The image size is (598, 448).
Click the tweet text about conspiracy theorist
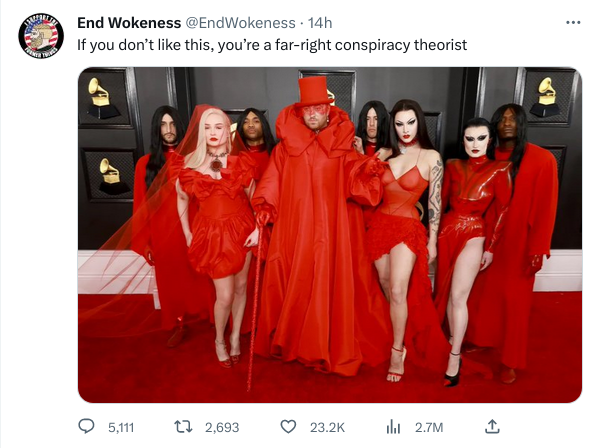272,45
